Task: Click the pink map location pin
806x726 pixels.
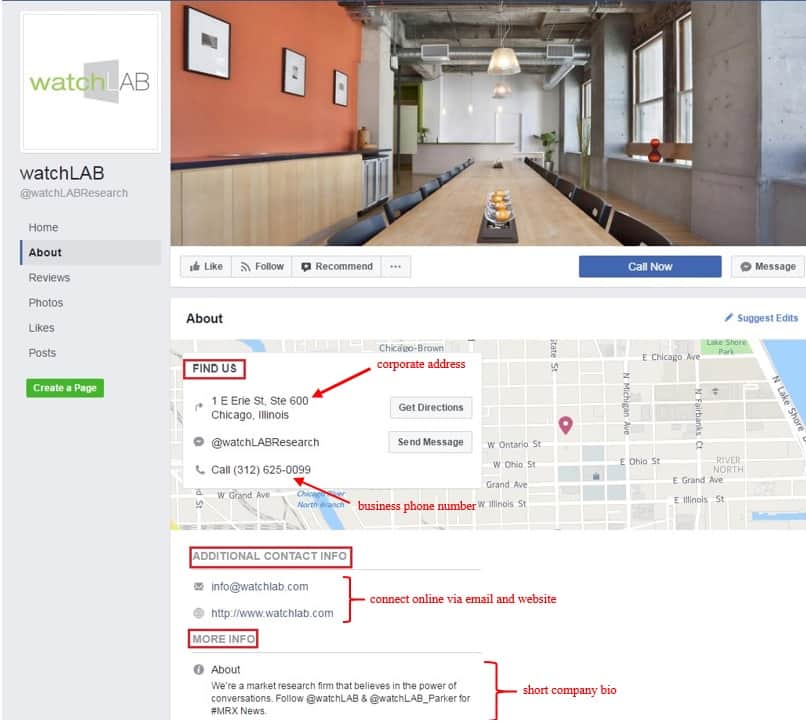Action: (x=565, y=425)
